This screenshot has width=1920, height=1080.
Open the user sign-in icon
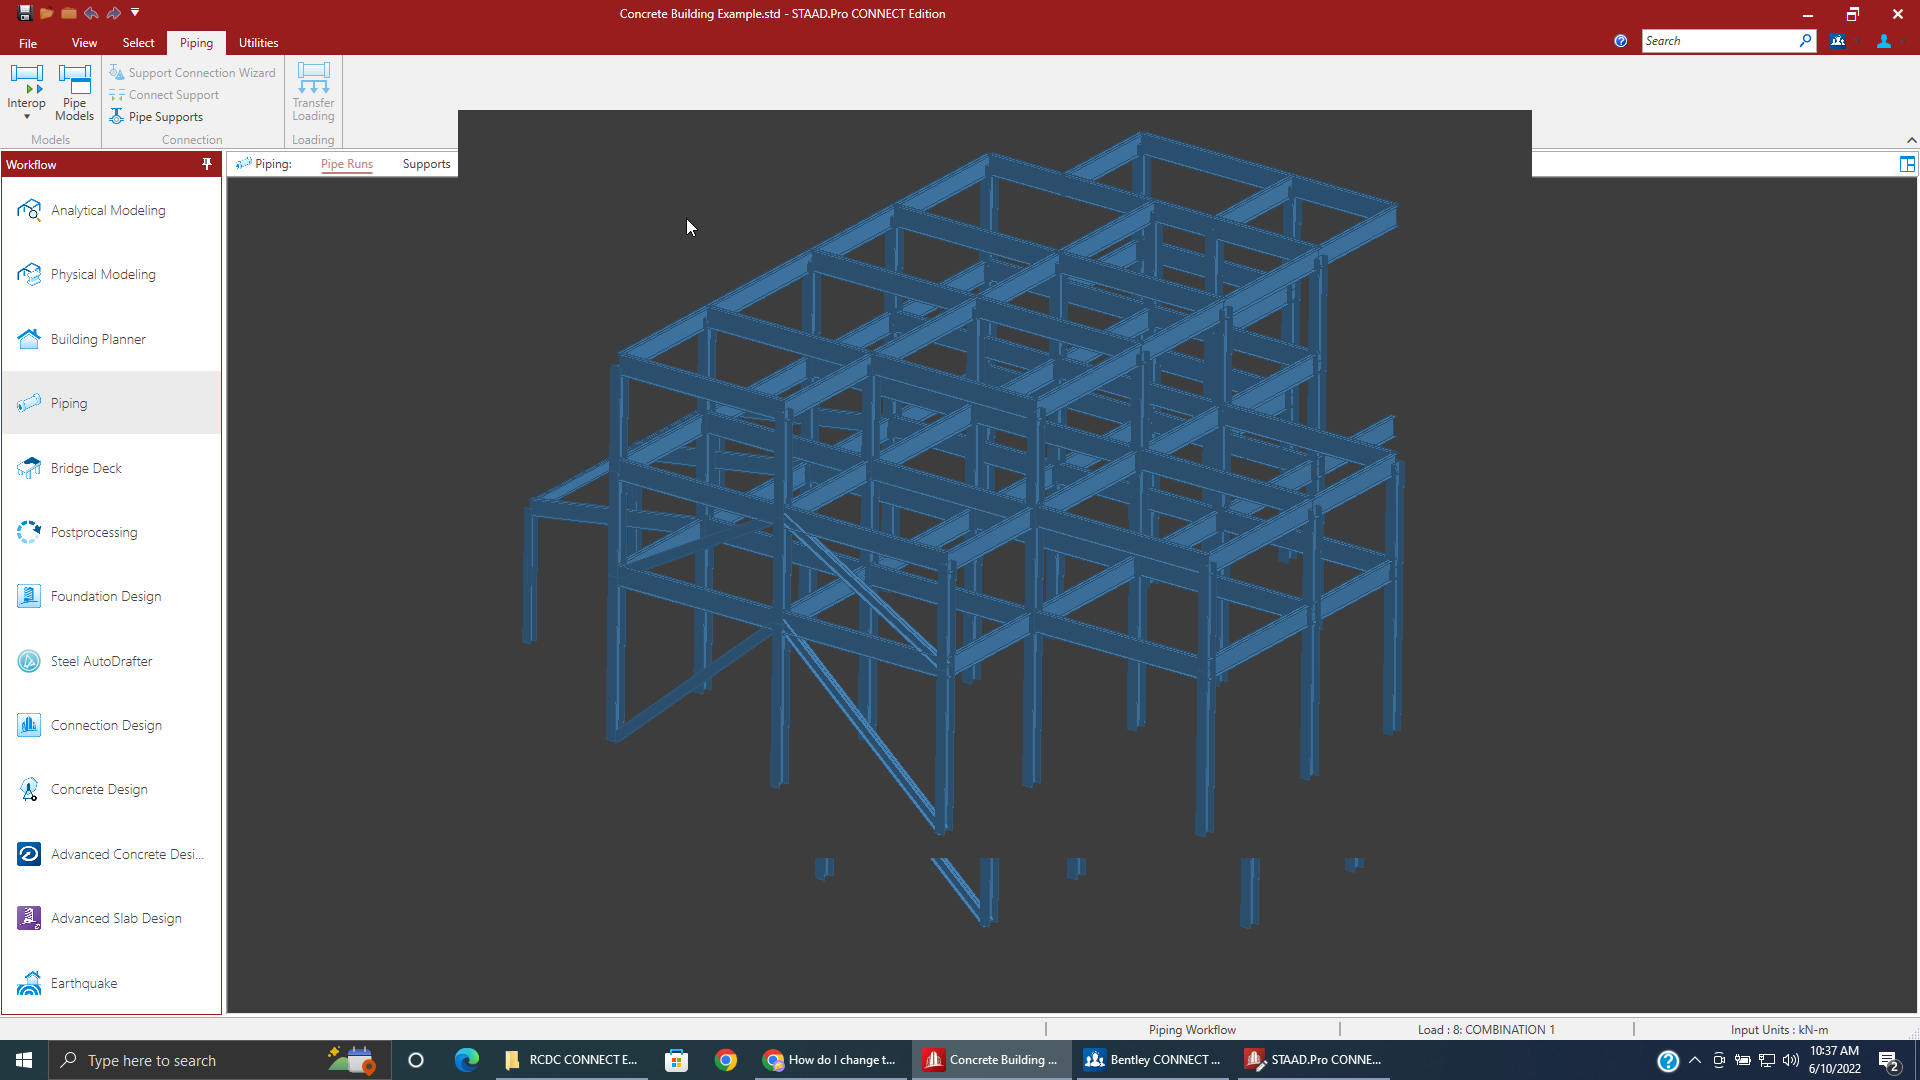1884,41
